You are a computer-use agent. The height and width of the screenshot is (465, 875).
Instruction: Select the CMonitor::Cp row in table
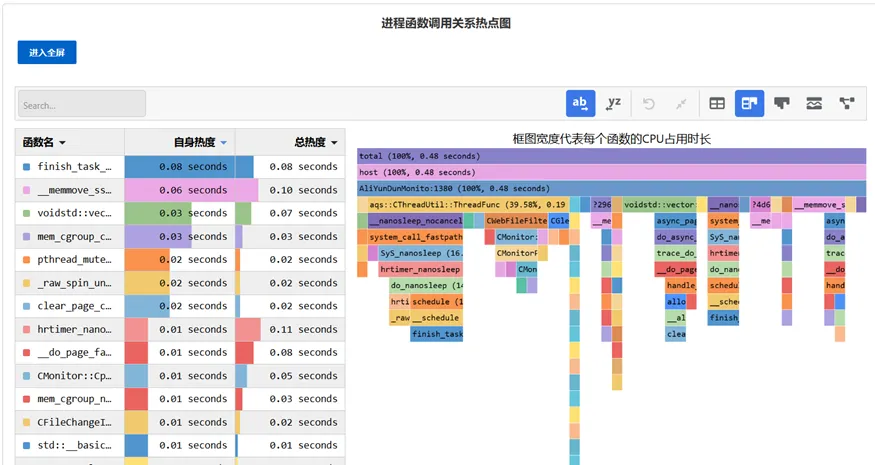[x=180, y=376]
